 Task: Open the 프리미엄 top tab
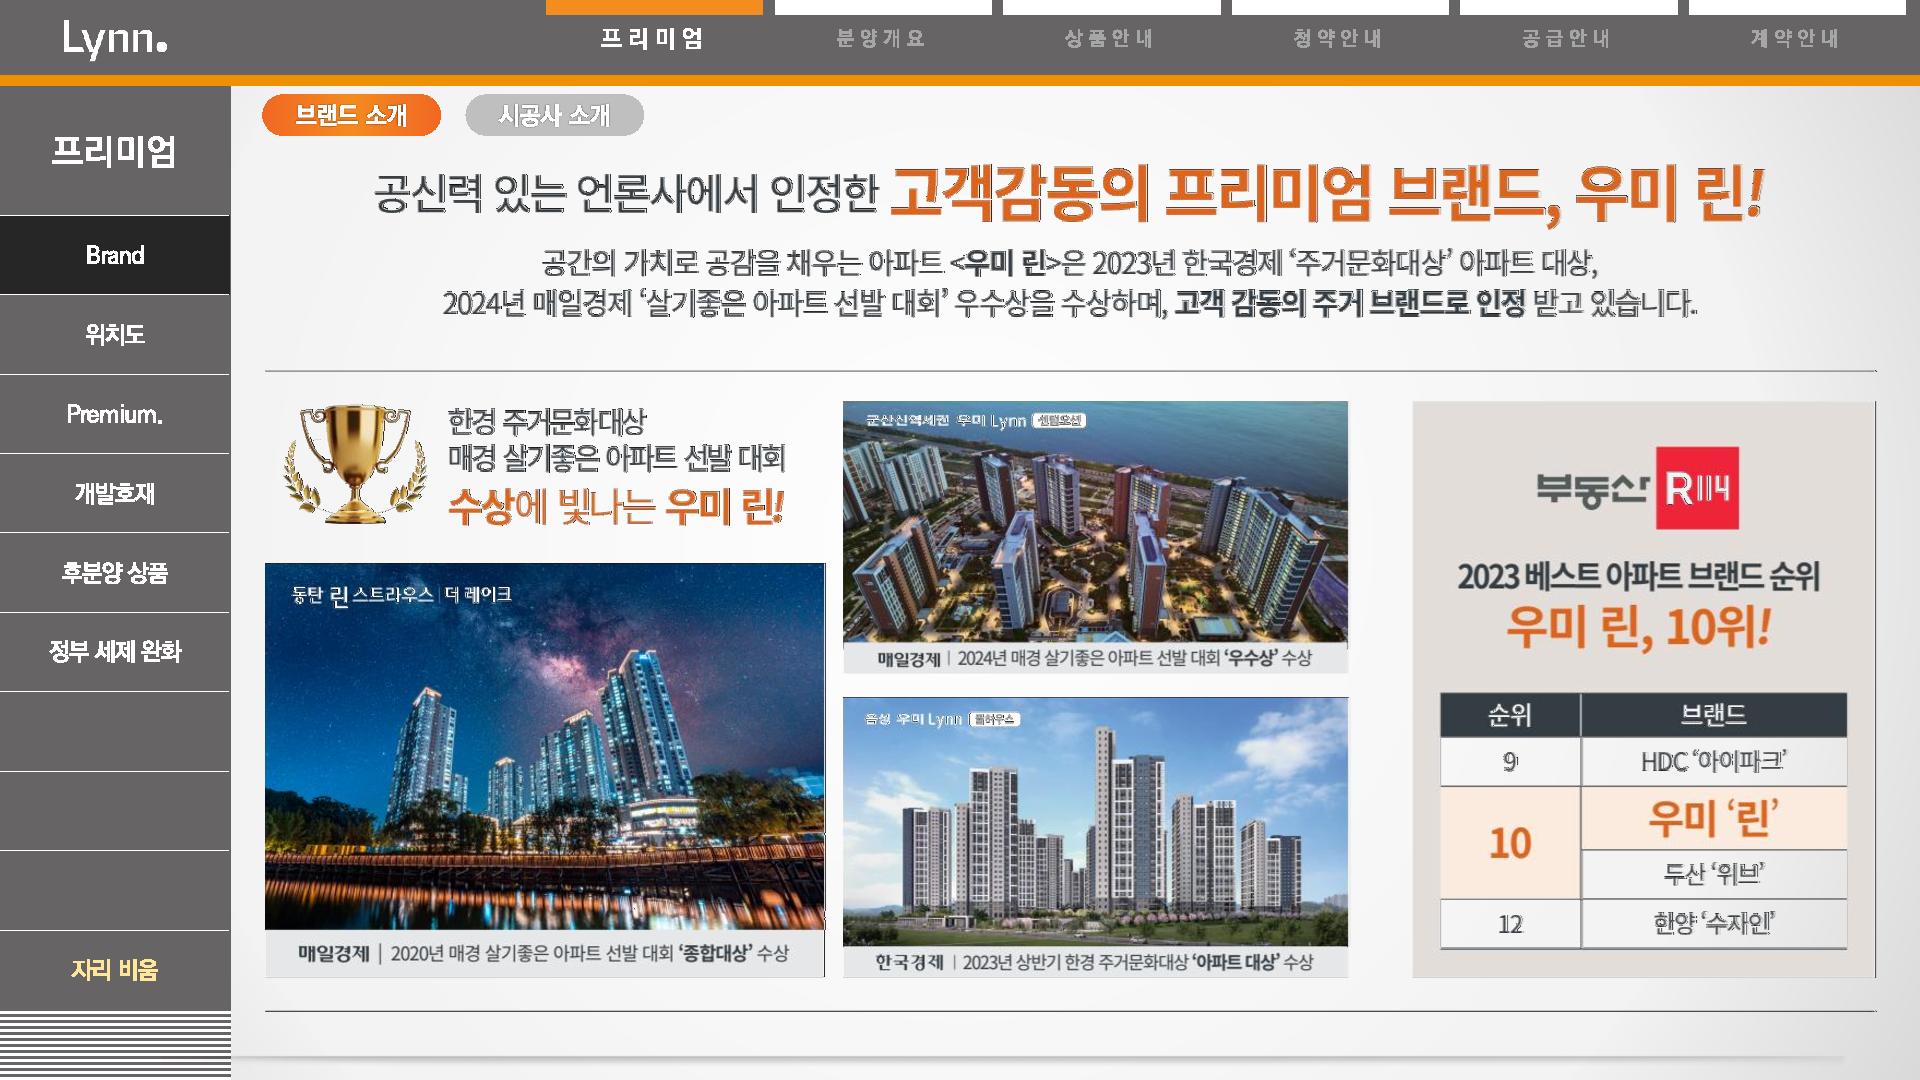653,38
